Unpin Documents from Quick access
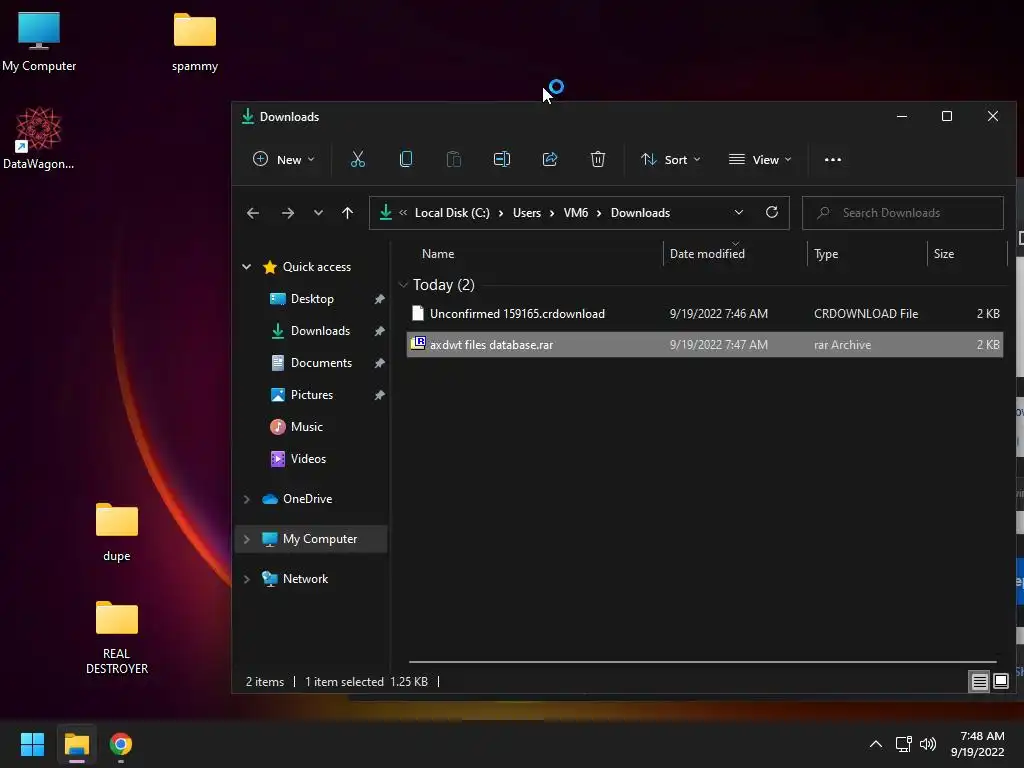The height and width of the screenshot is (768, 1024). click(379, 363)
